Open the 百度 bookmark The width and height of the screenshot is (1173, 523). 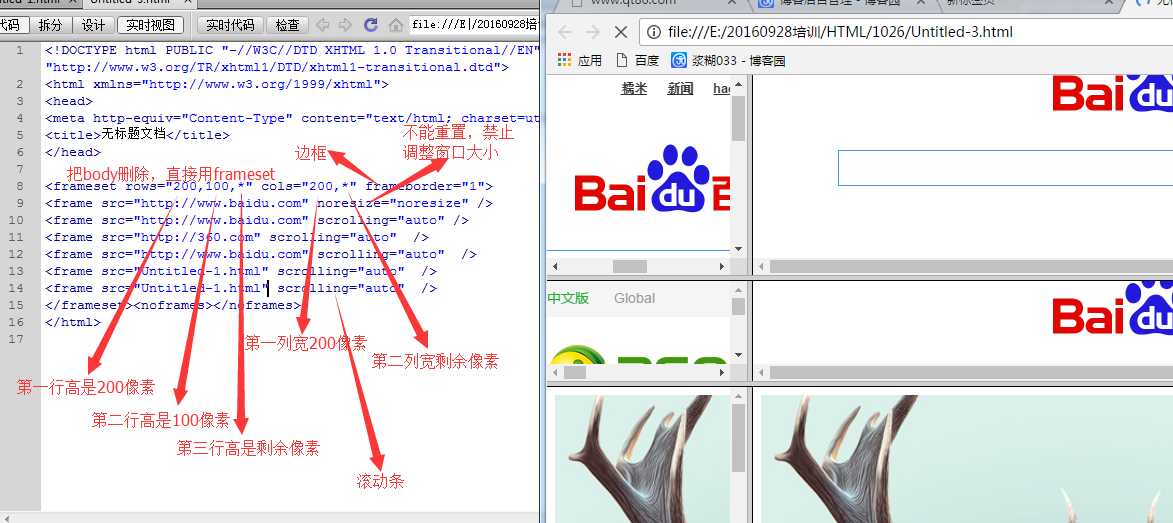coord(637,60)
